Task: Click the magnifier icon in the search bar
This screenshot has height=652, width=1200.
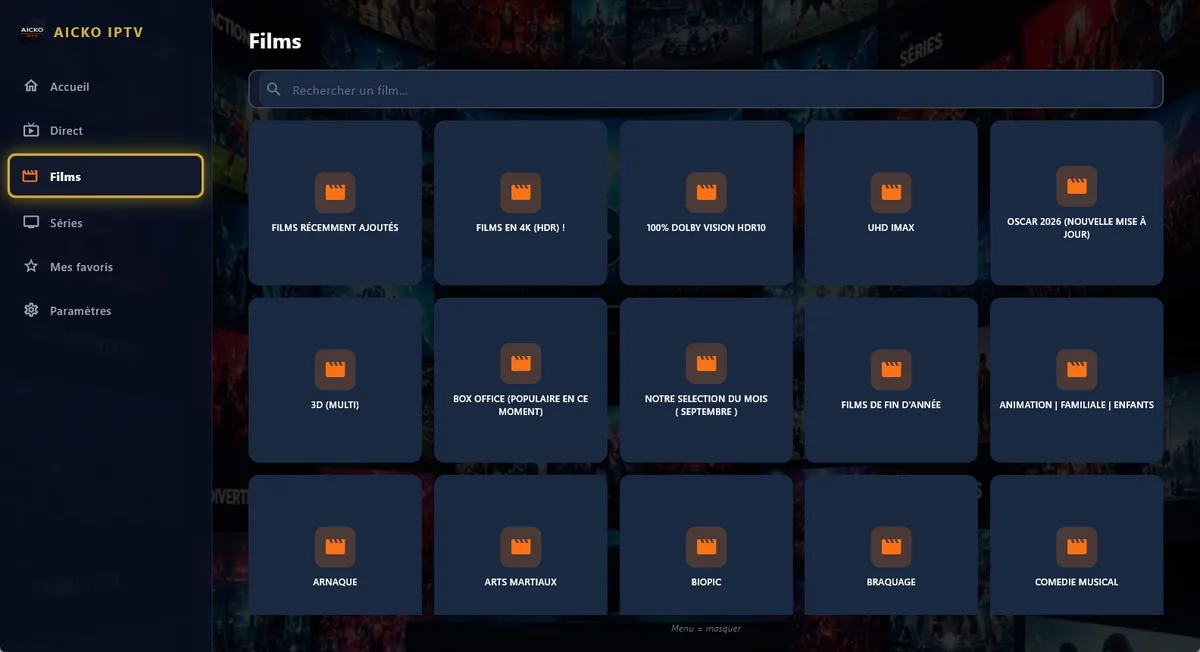Action: tap(274, 90)
